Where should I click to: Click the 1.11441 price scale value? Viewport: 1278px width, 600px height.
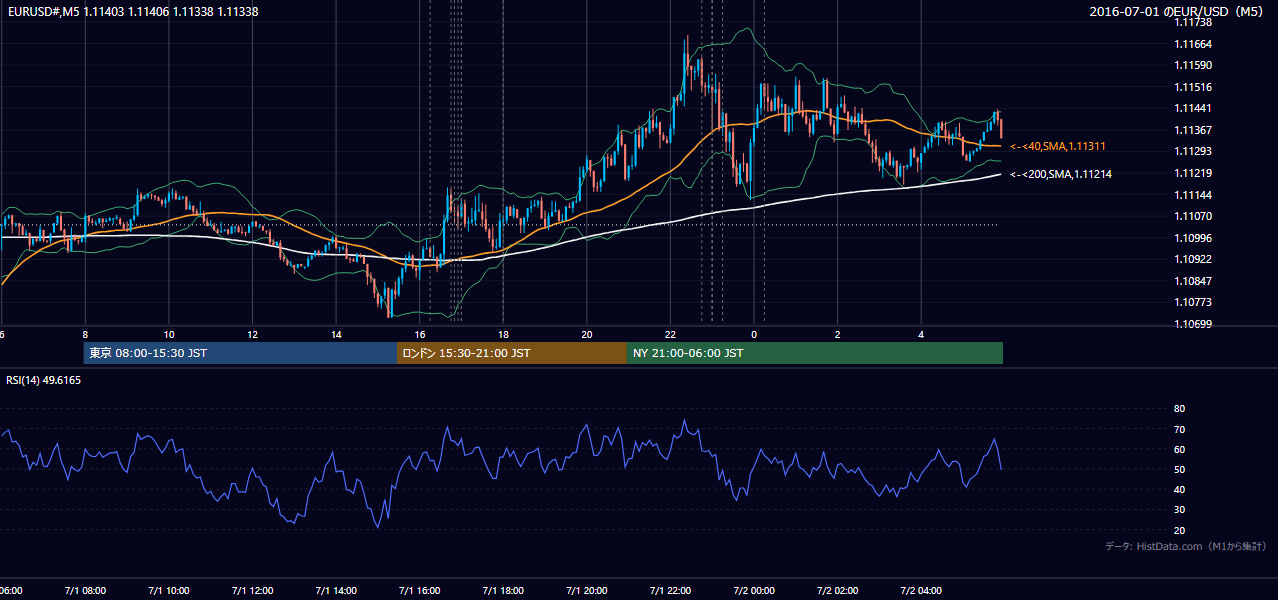1192,108
